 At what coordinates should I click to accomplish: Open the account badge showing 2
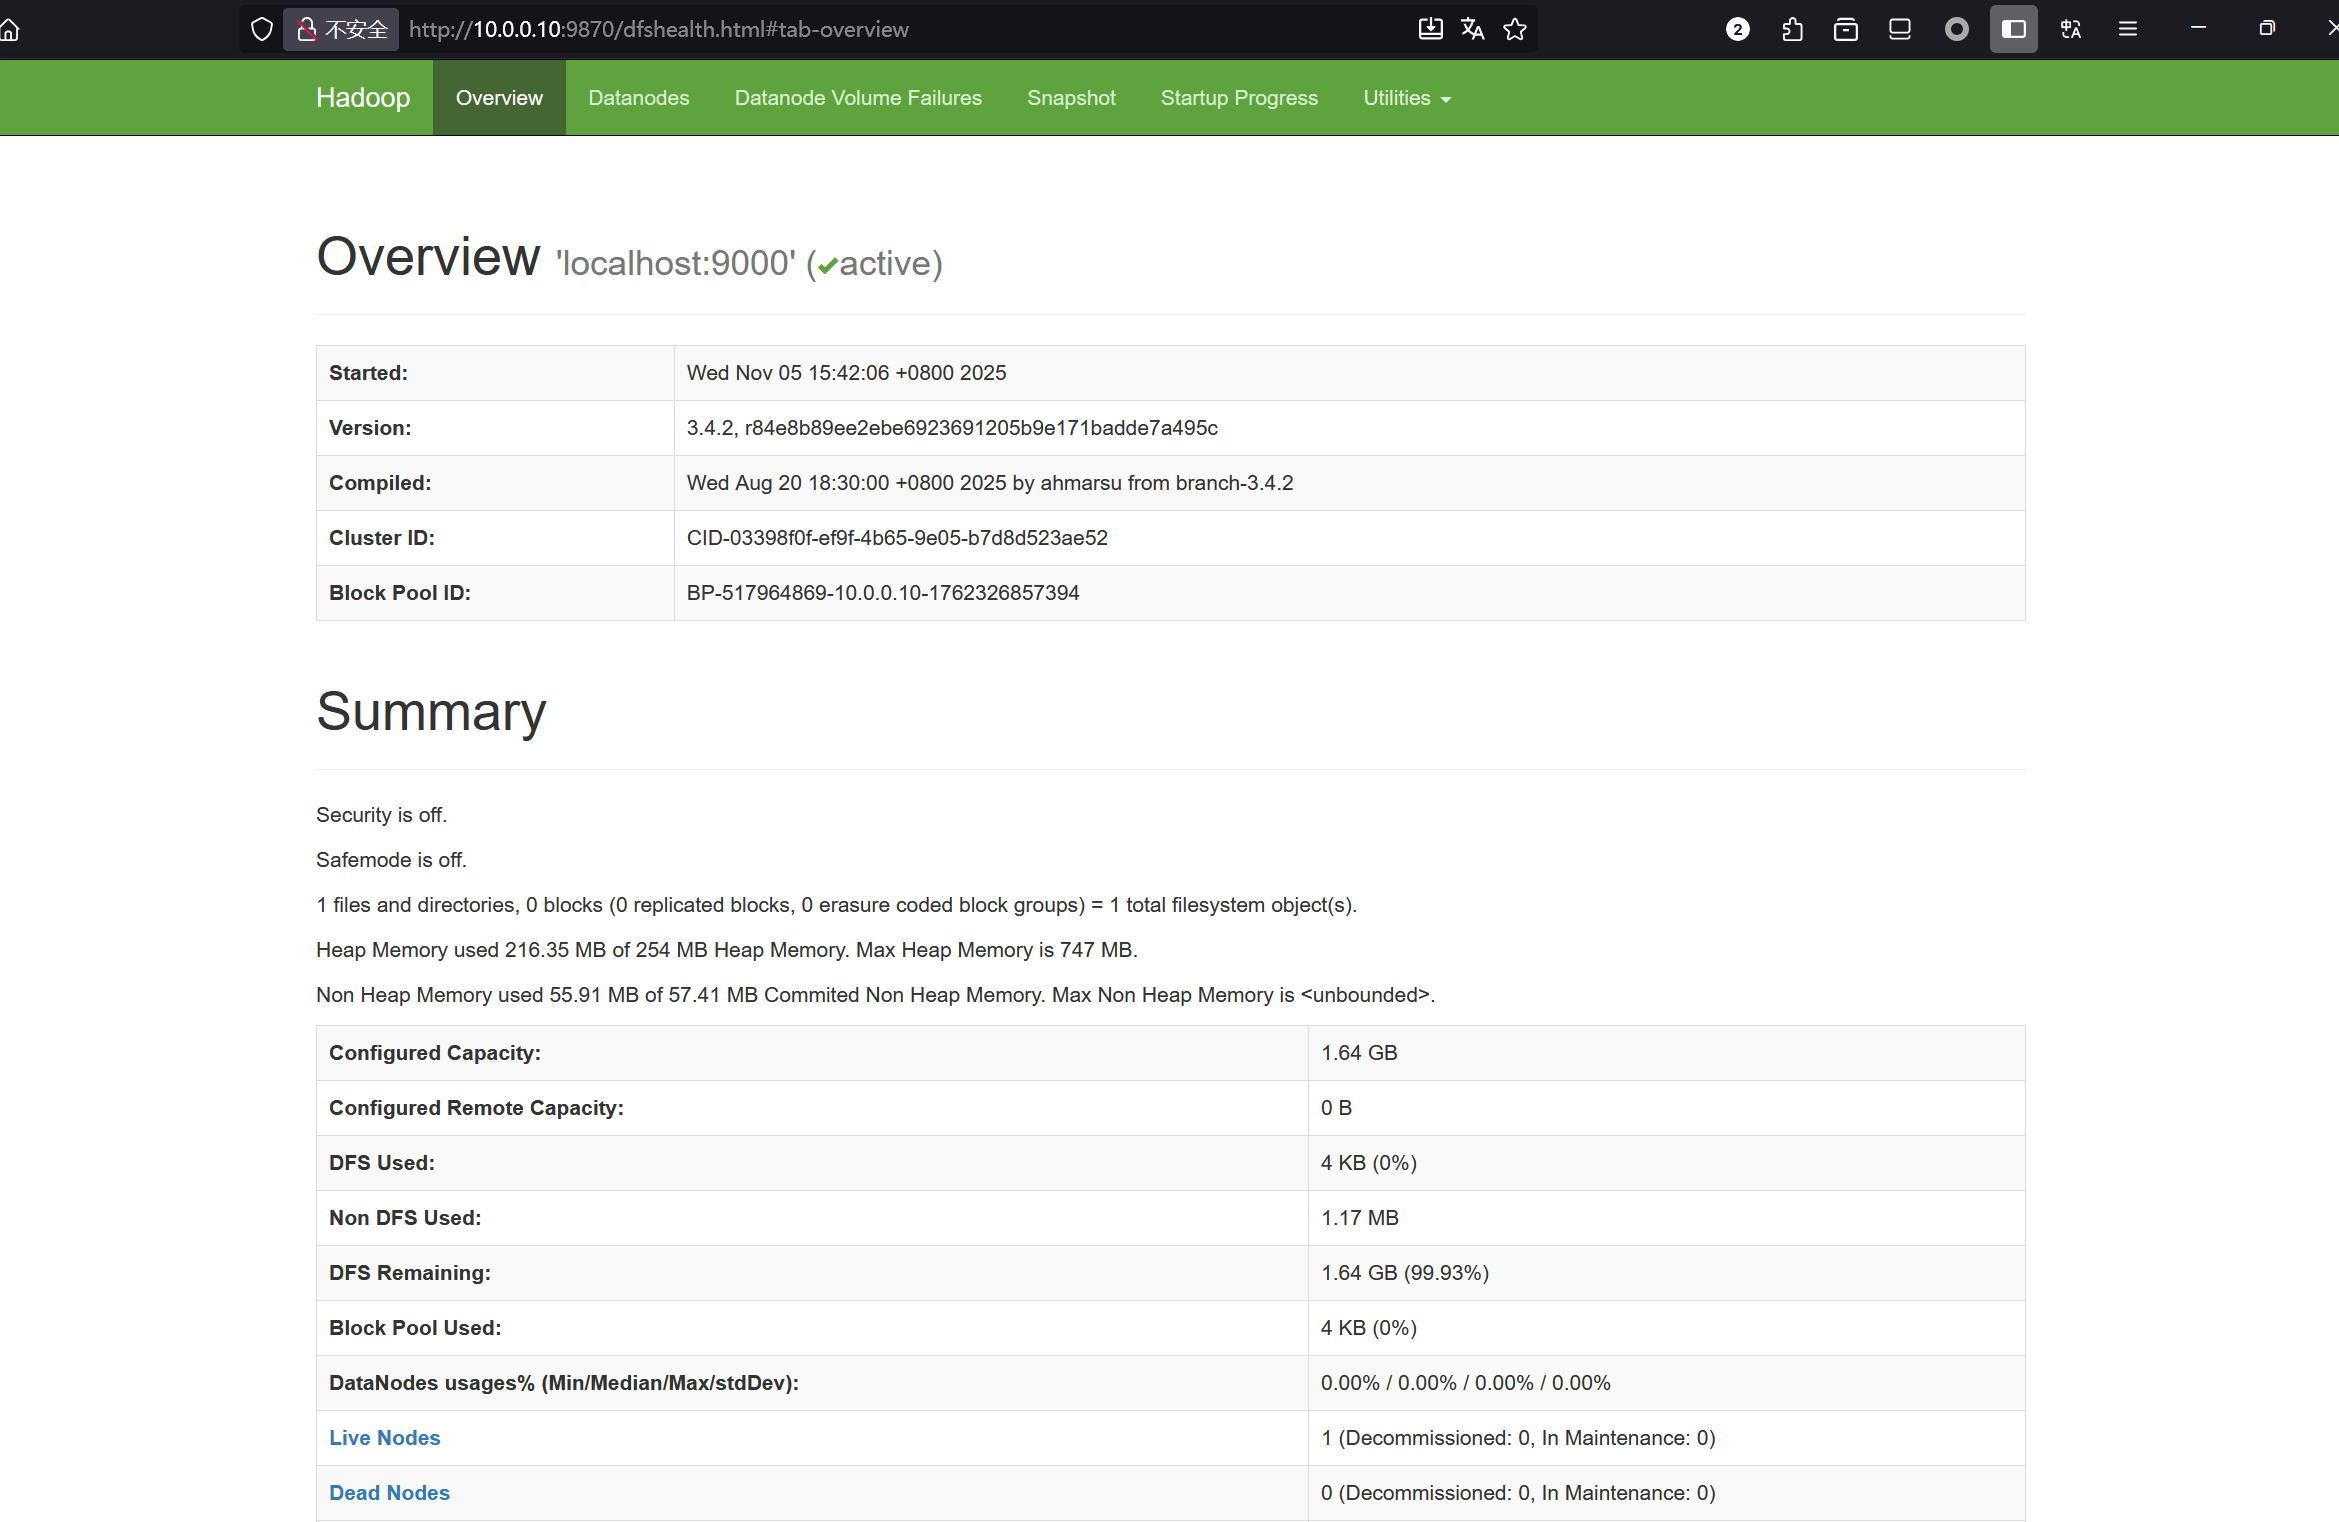pyautogui.click(x=1737, y=29)
